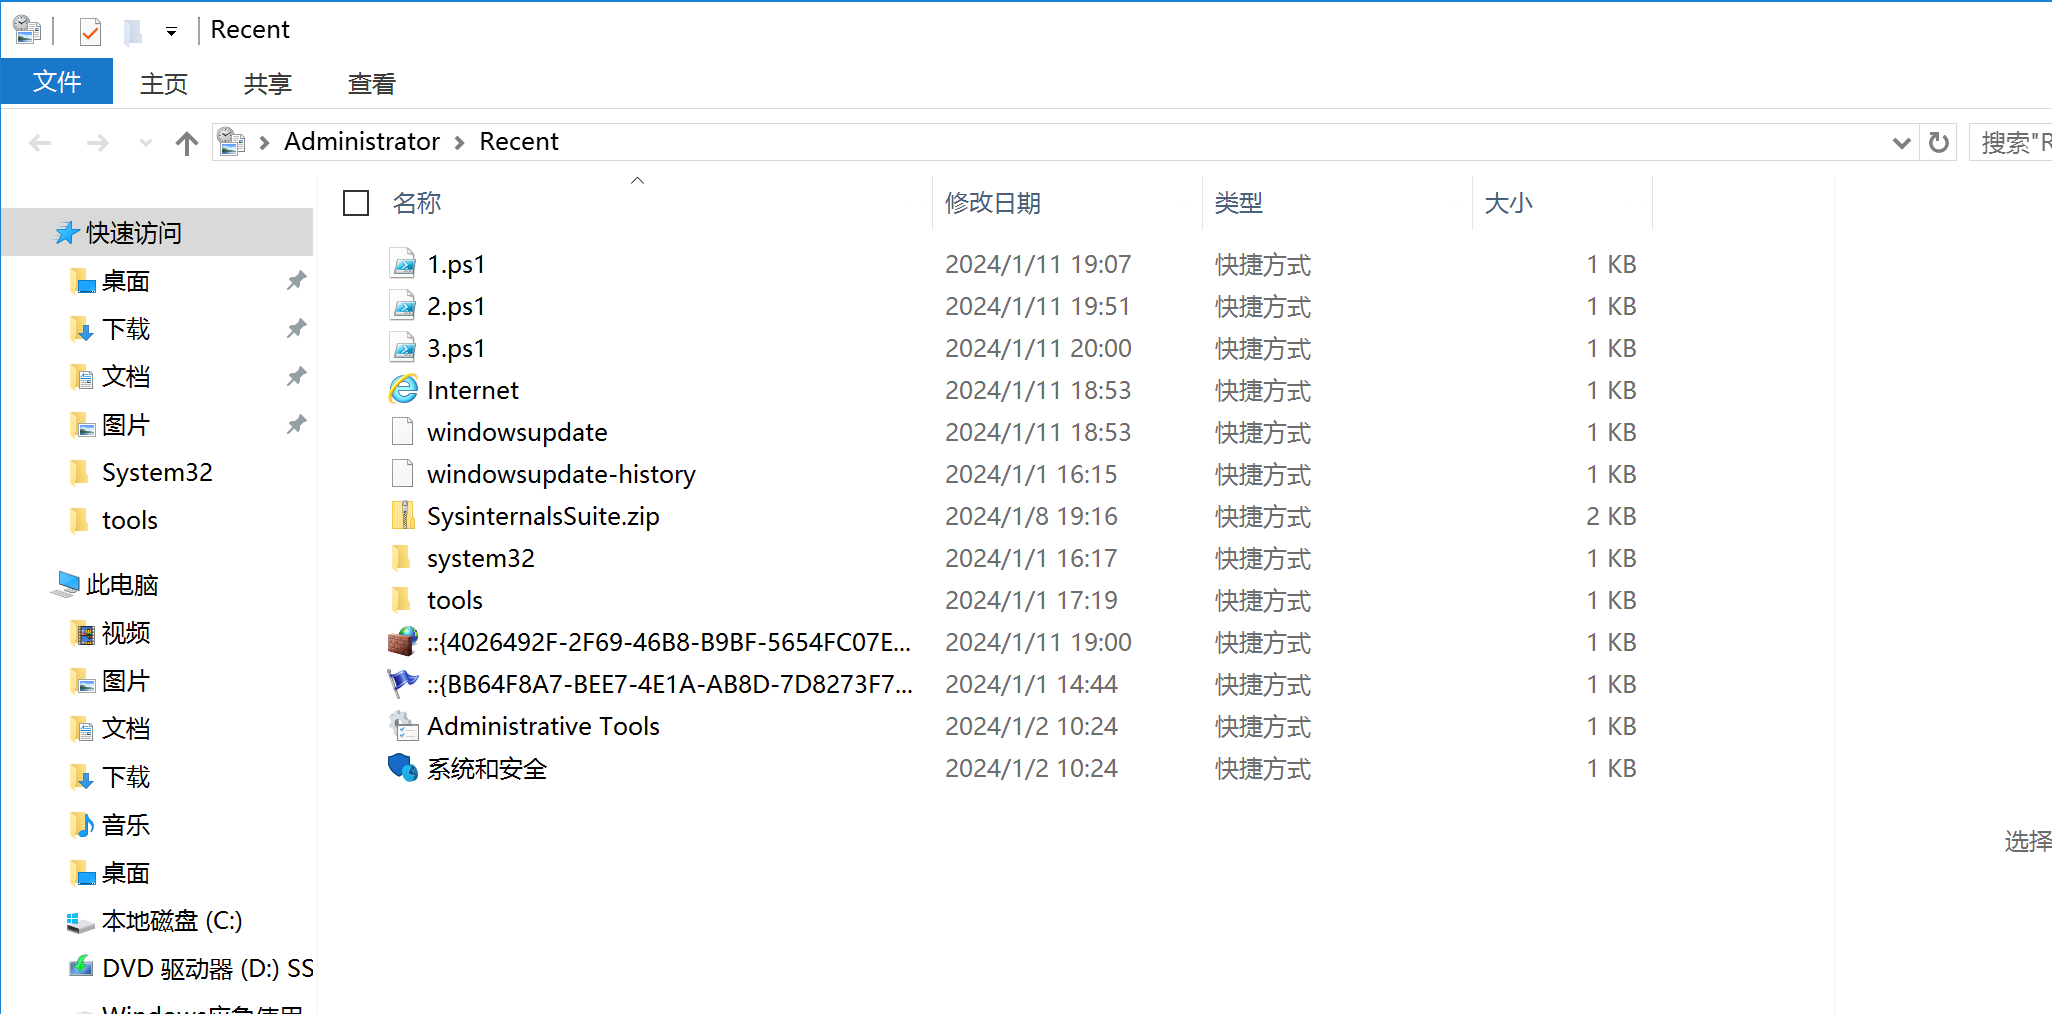This screenshot has height=1014, width=2052.
Task: Select the 1.ps1 file icon
Action: (403, 264)
